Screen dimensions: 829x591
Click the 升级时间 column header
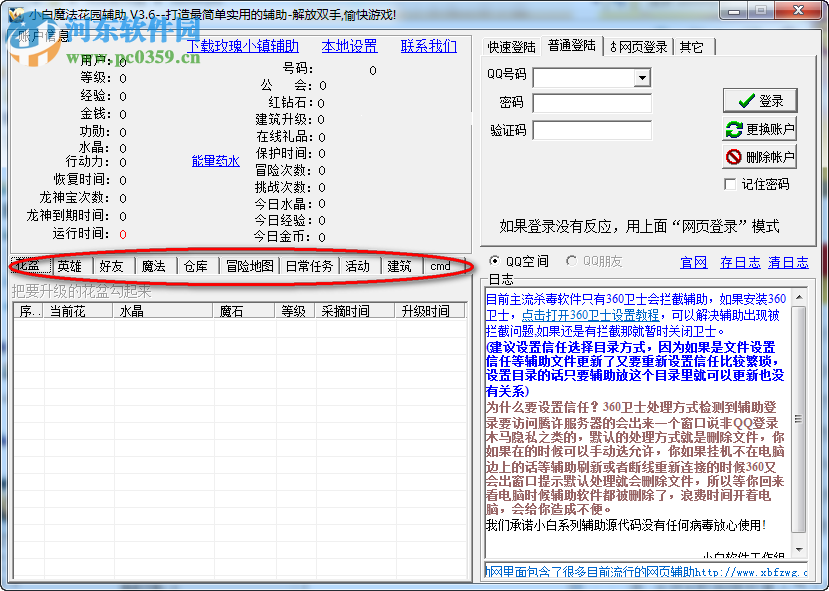click(430, 311)
